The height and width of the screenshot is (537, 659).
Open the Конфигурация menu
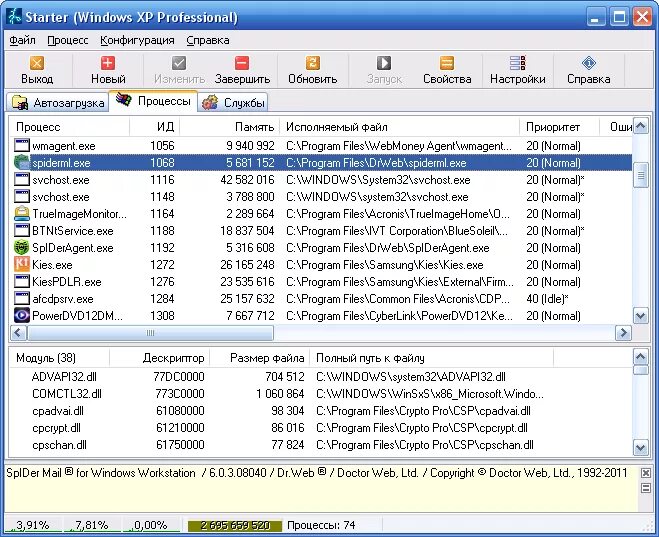137,40
